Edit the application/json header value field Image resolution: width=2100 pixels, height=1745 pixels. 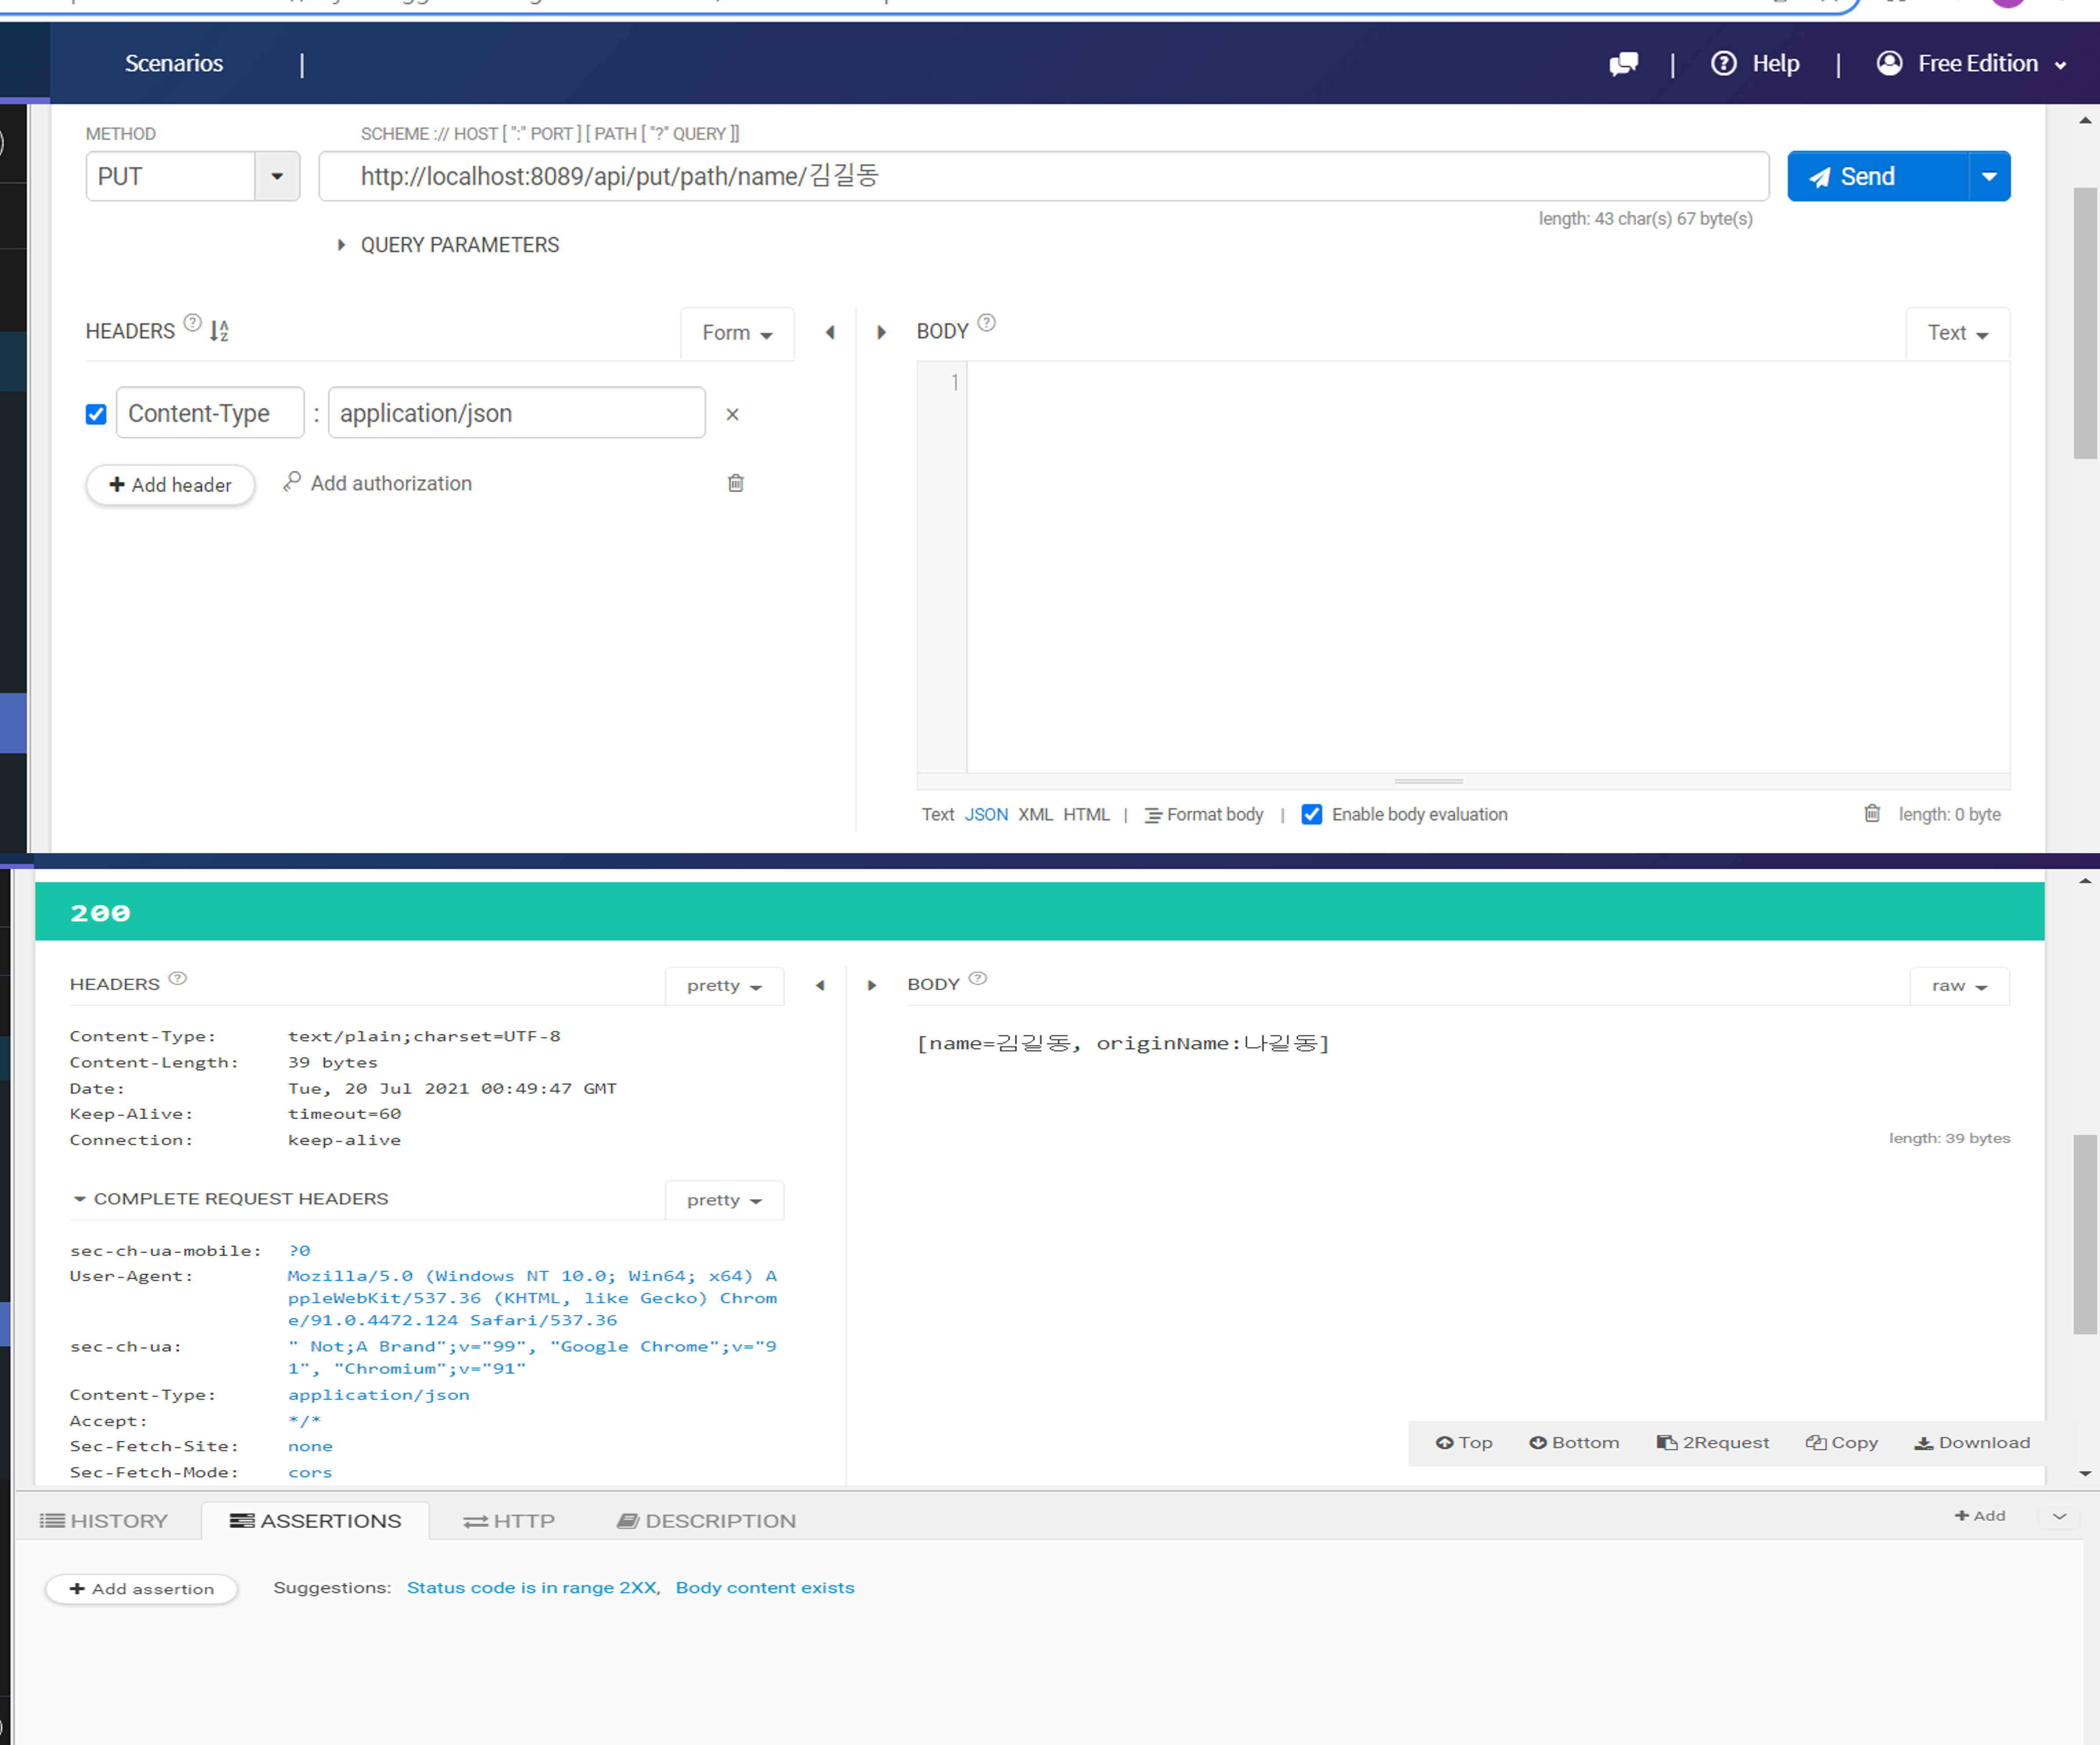coord(517,413)
